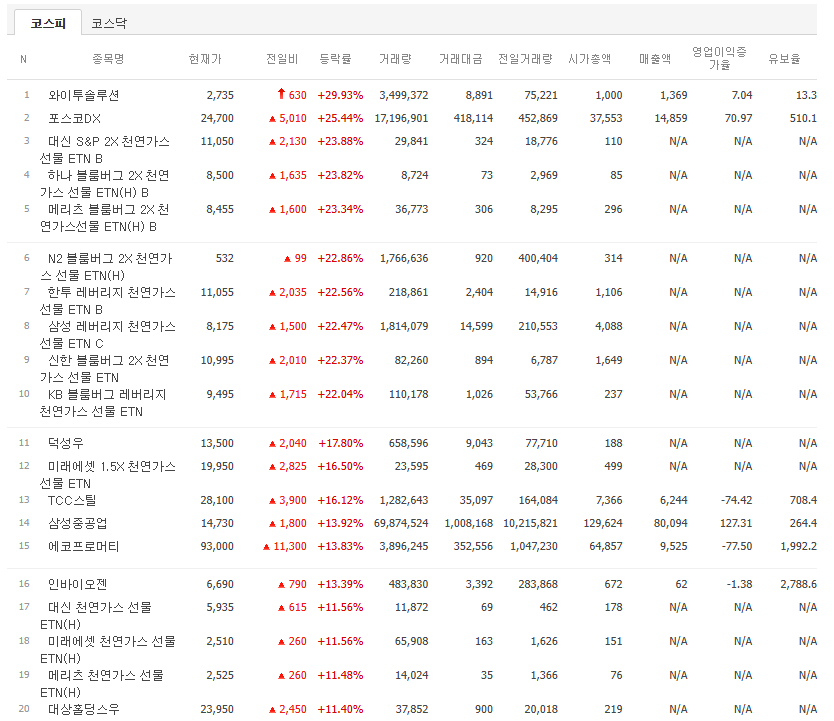Click 삼성중공업 growth rate 127.31
The height and width of the screenshot is (721, 834).
pyautogui.click(x=736, y=523)
